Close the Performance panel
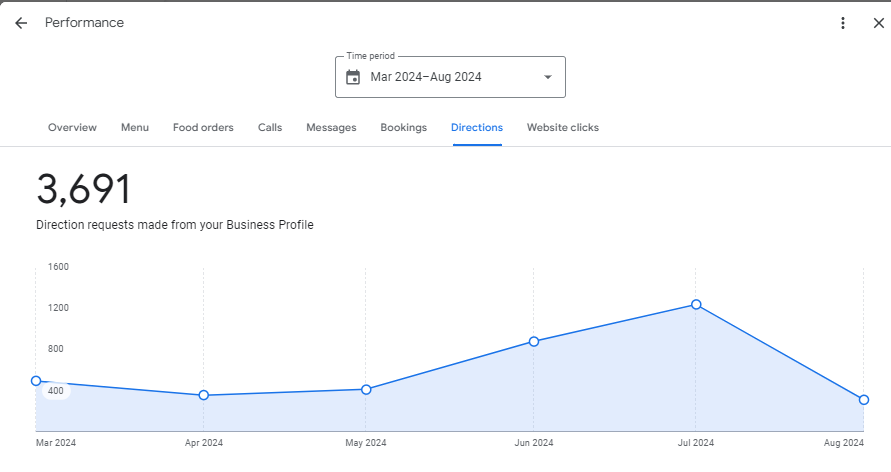 pyautogui.click(x=878, y=23)
